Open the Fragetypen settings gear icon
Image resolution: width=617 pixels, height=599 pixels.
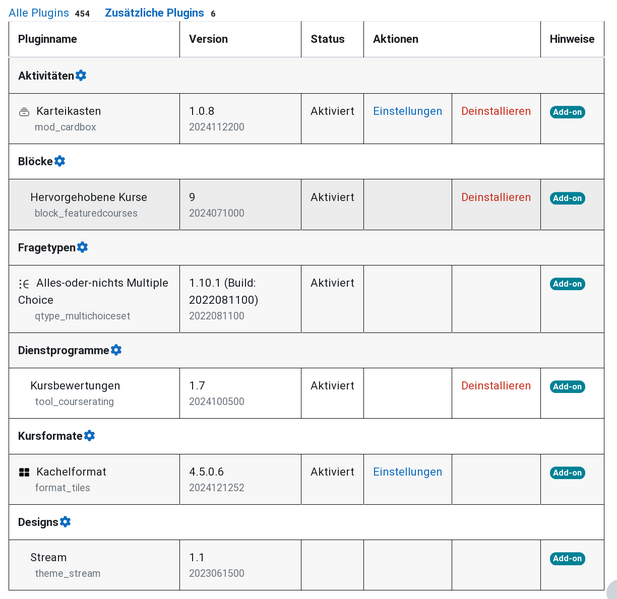coord(82,247)
